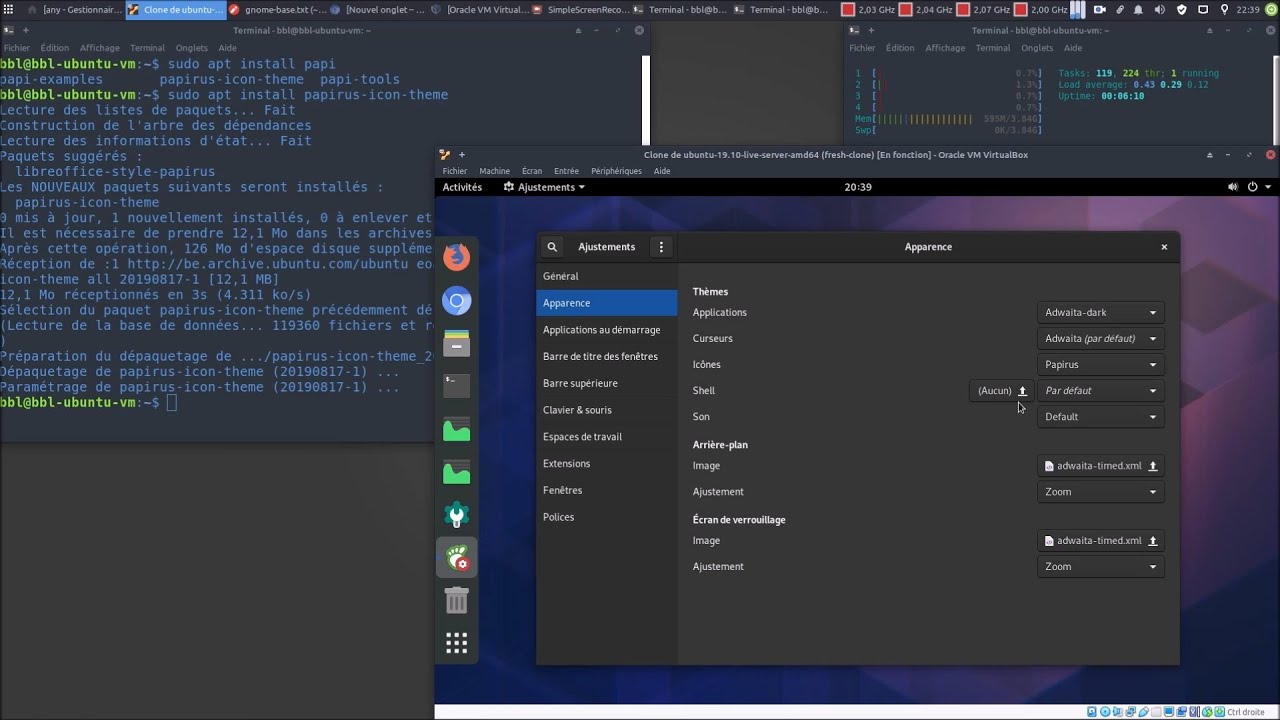Open the Terminal icon in the dock
Viewport: 1280px width, 720px height.
coord(457,385)
